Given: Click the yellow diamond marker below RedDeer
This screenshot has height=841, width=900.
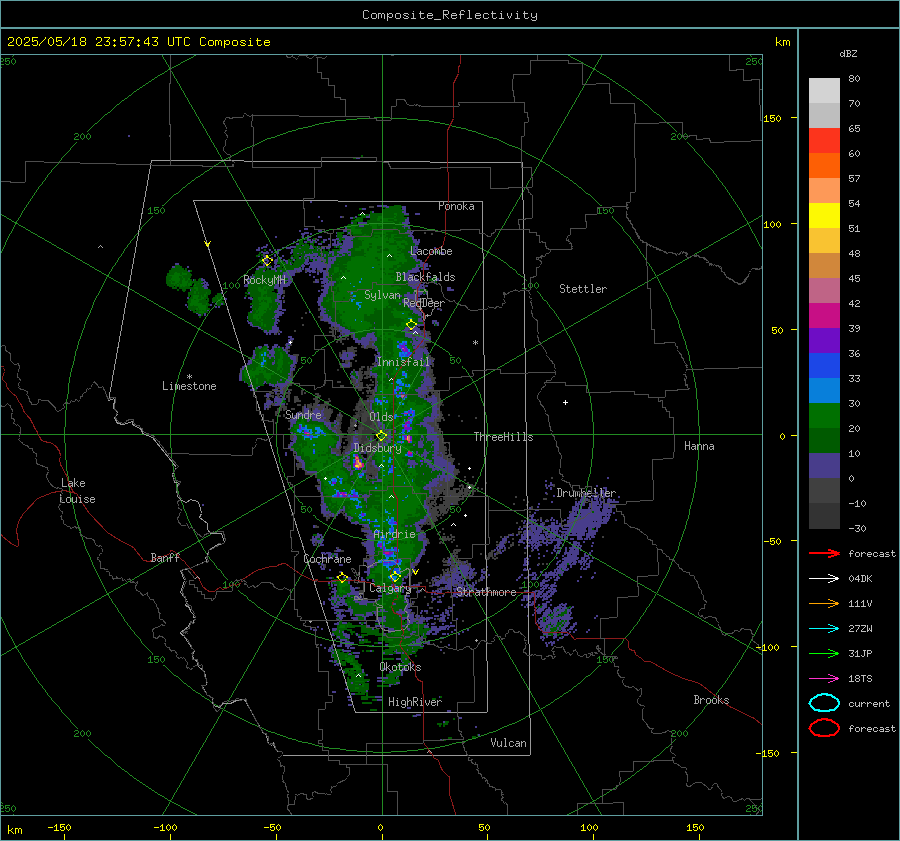Looking at the screenshot, I should click(412, 325).
